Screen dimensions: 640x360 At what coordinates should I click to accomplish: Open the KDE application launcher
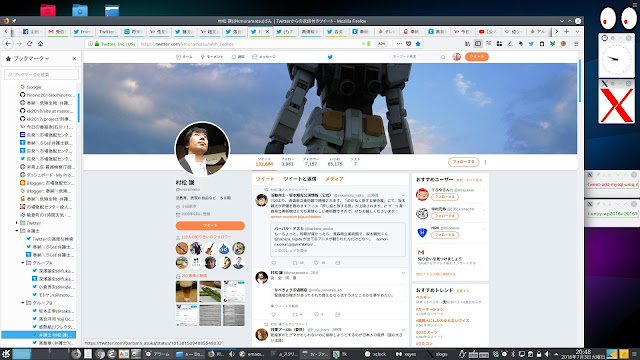coord(6,354)
